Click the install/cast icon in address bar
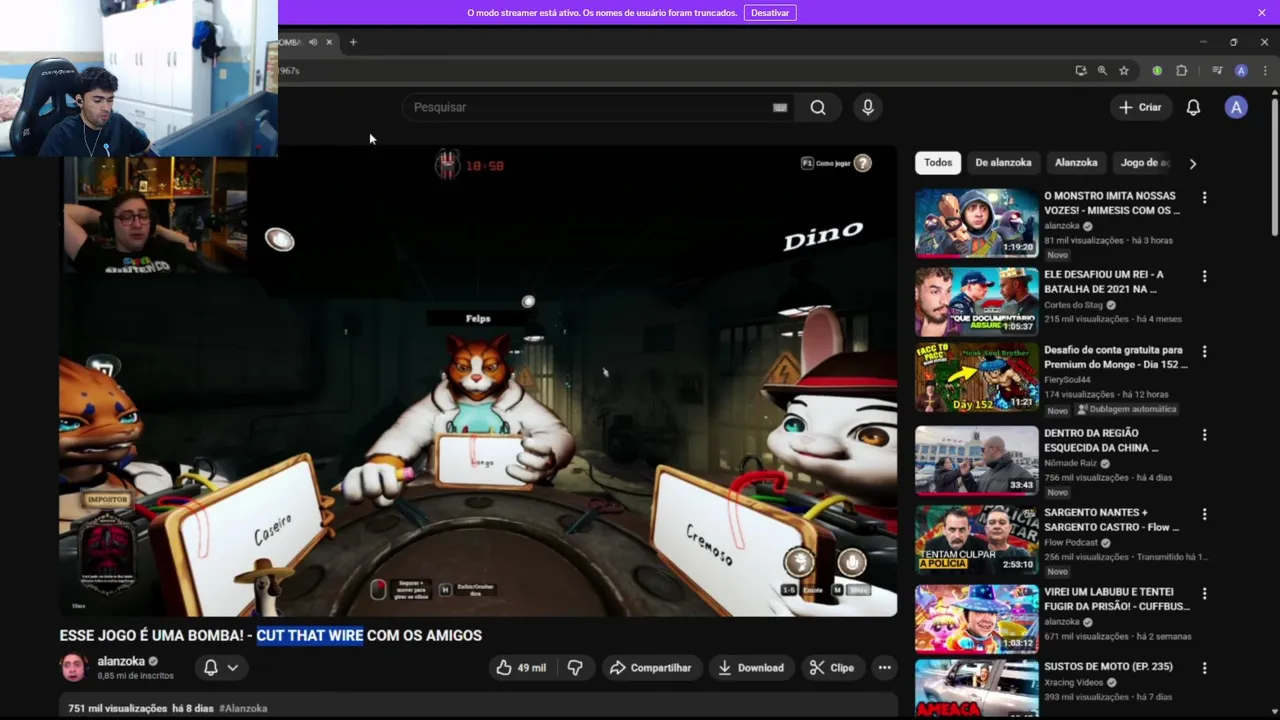This screenshot has height=720, width=1280. coord(1081,71)
